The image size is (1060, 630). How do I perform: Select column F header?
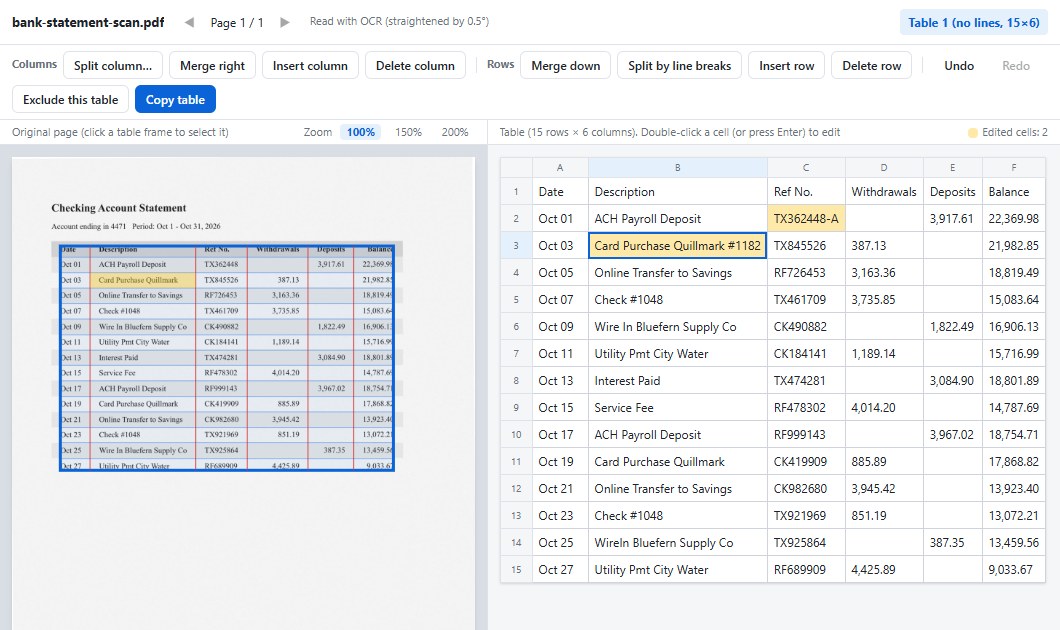pos(1013,168)
